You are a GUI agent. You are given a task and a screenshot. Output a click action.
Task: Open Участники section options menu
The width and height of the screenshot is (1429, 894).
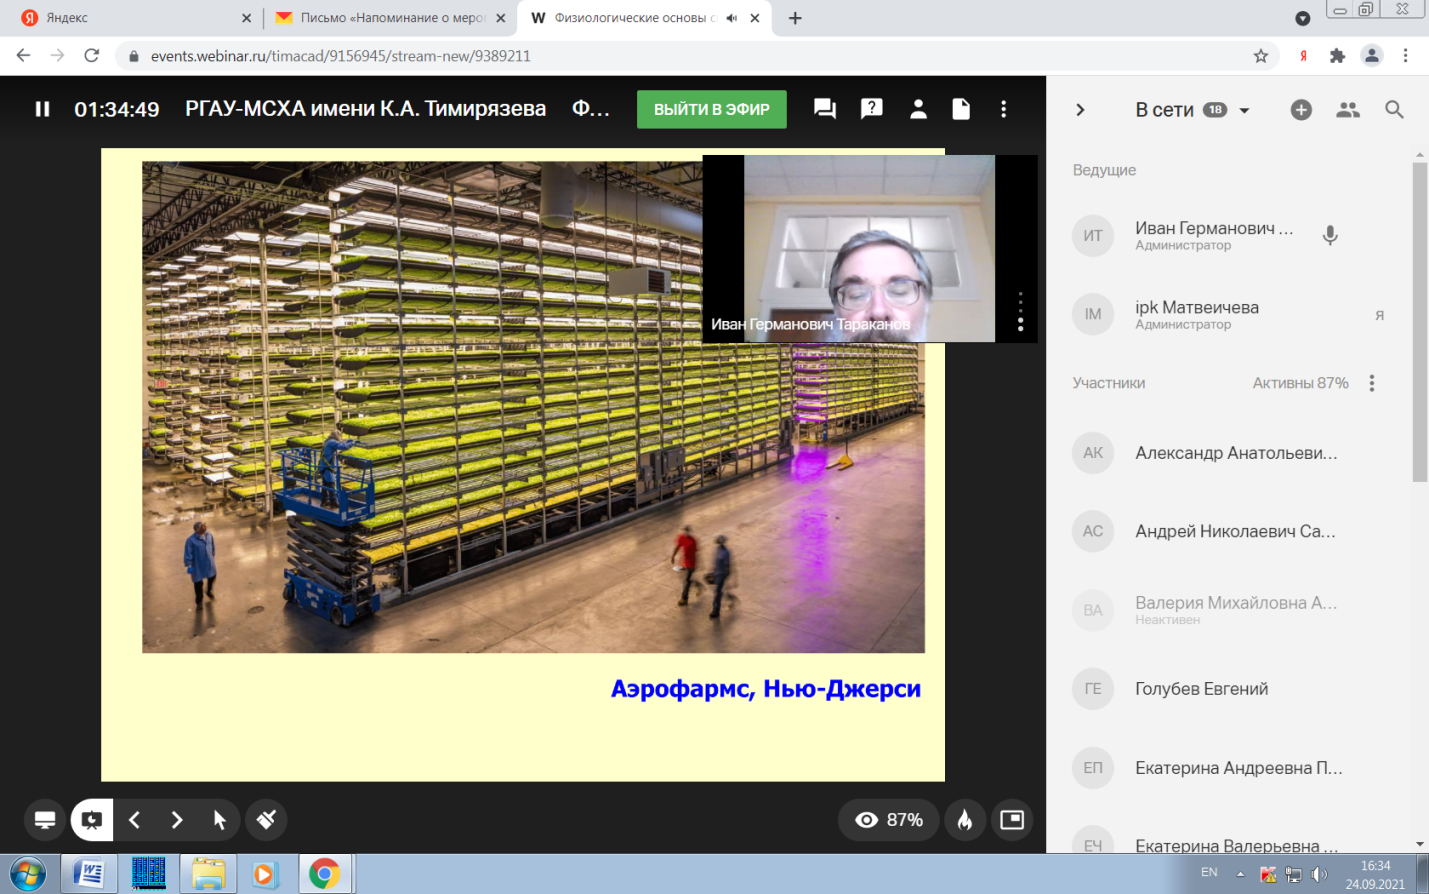pyautogui.click(x=1372, y=383)
